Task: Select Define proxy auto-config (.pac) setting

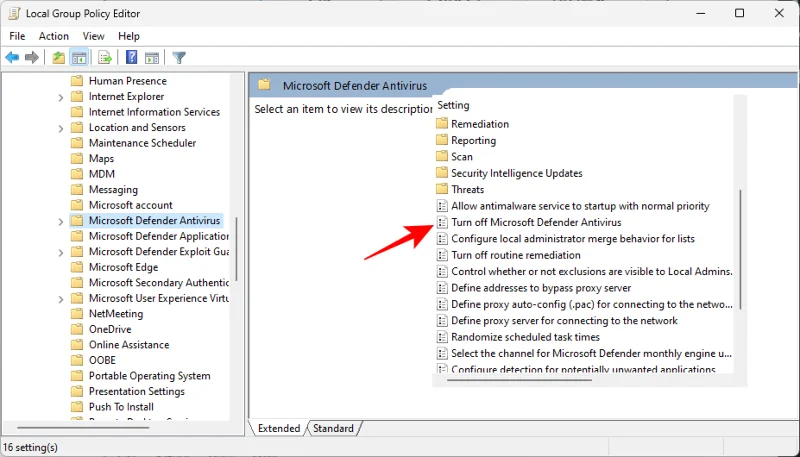Action: 592,304
